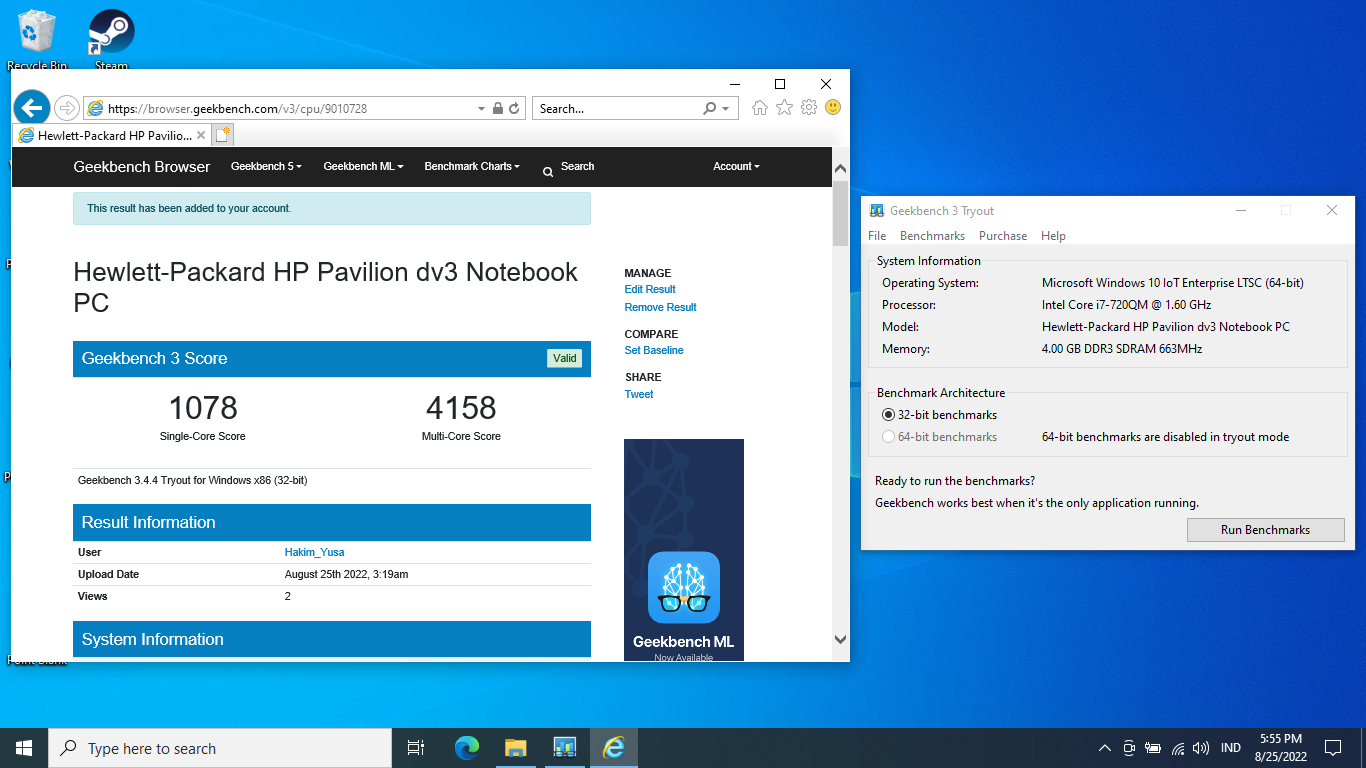The width and height of the screenshot is (1366, 768).
Task: Click Geekbench Browser brand link
Action: pos(142,167)
